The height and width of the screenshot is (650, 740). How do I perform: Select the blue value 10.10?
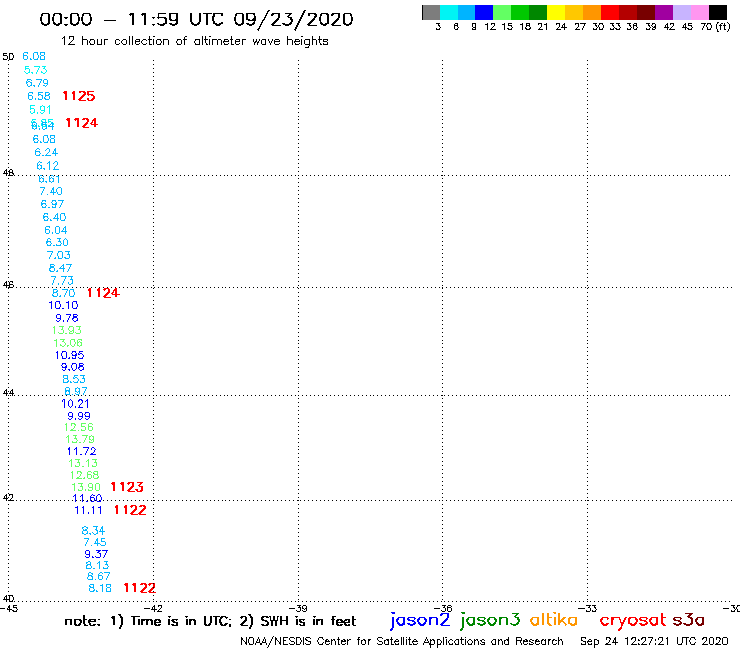(63, 305)
